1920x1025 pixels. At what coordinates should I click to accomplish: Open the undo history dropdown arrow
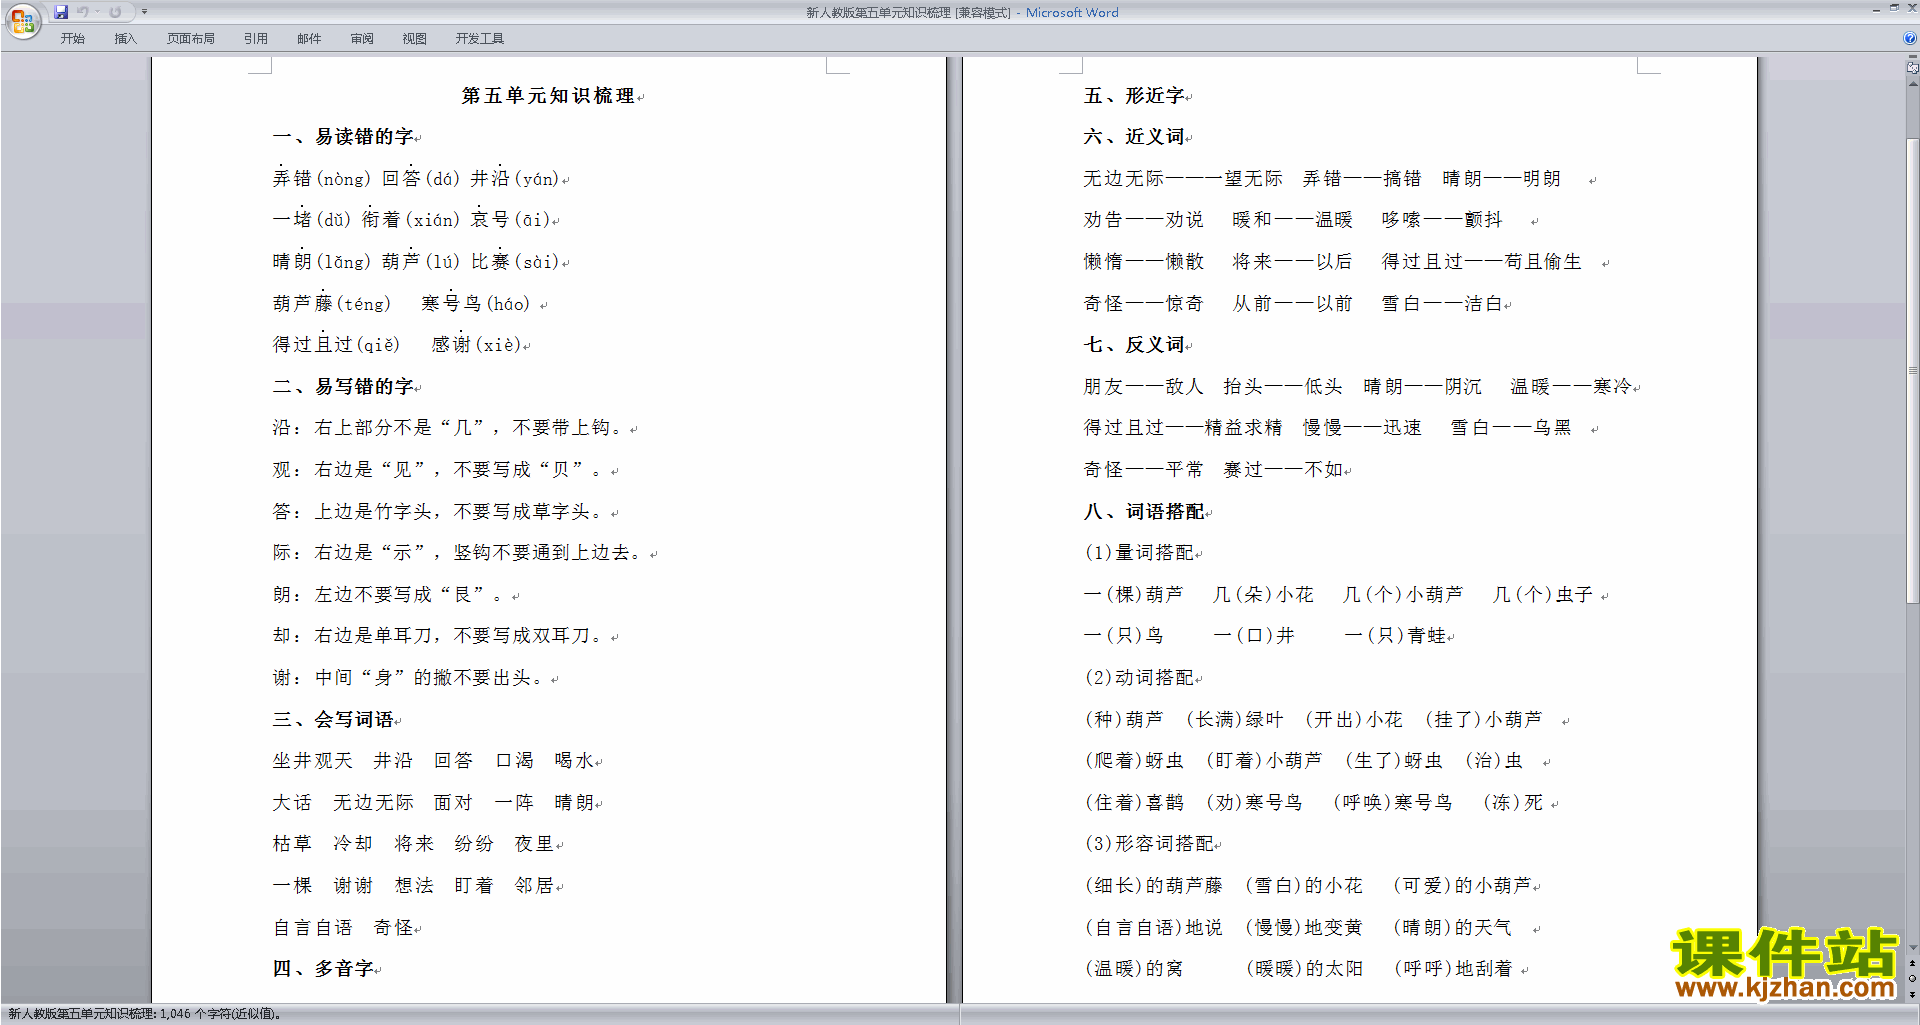click(97, 12)
